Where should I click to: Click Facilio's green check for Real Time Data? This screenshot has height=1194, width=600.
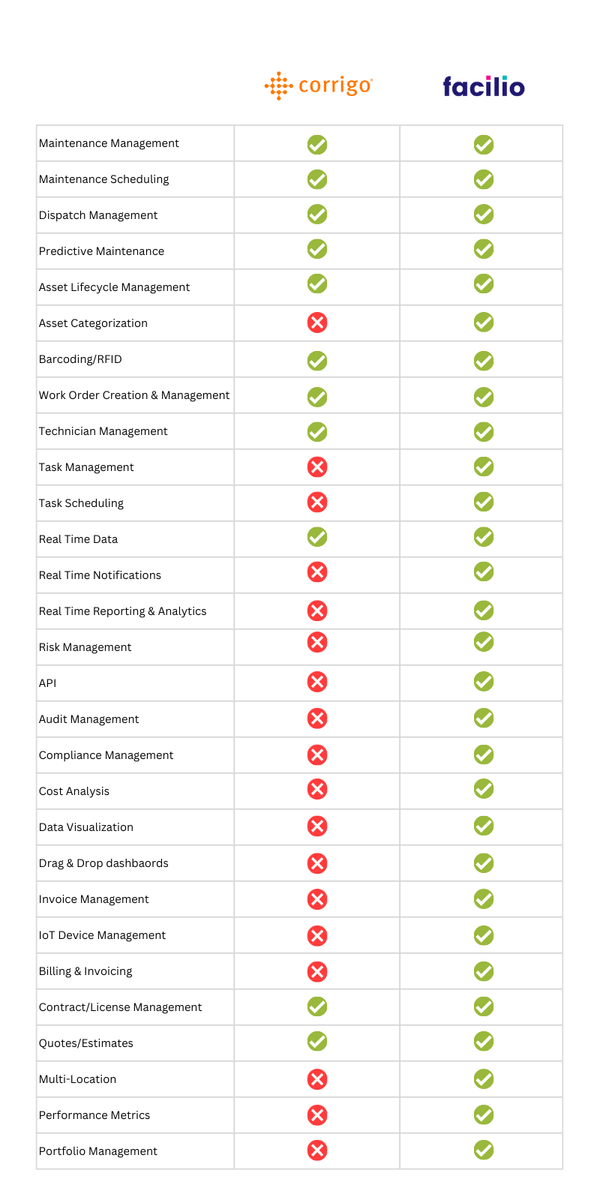[x=483, y=537]
